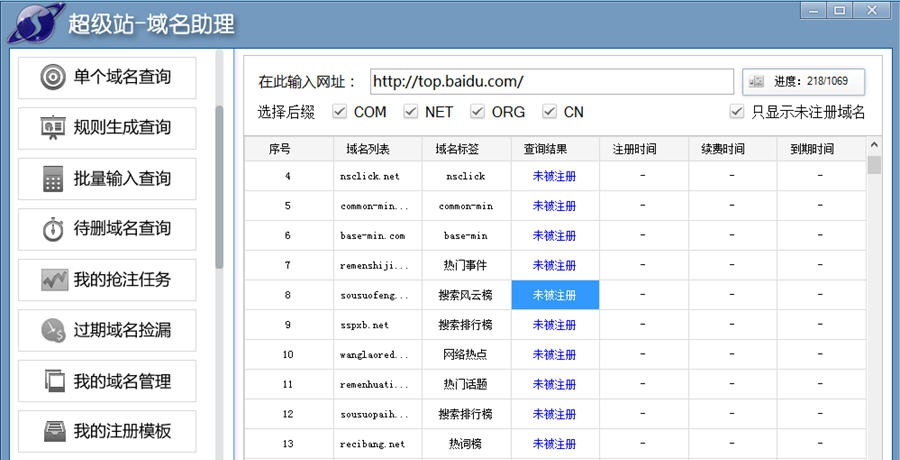Click 未被注册 link in row 7
This screenshot has height=460, width=900.
[554, 265]
